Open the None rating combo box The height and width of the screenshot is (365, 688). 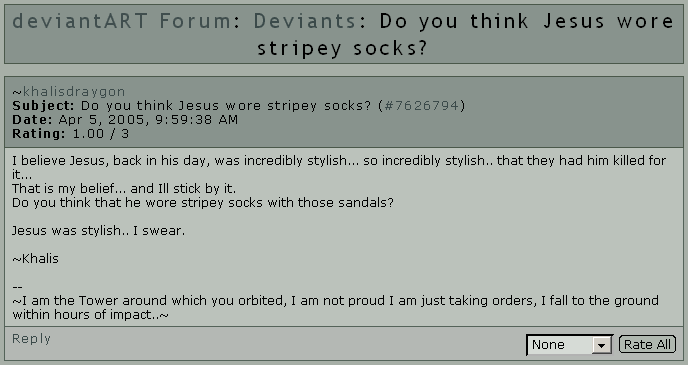[570, 345]
